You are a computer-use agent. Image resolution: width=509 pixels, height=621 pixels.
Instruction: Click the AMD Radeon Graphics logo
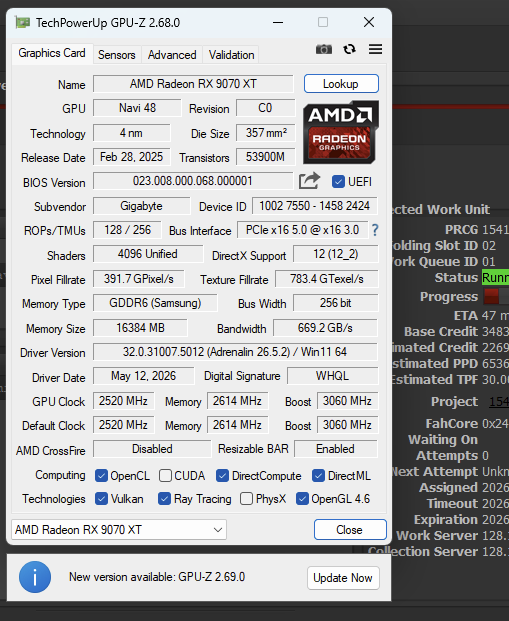(x=341, y=132)
